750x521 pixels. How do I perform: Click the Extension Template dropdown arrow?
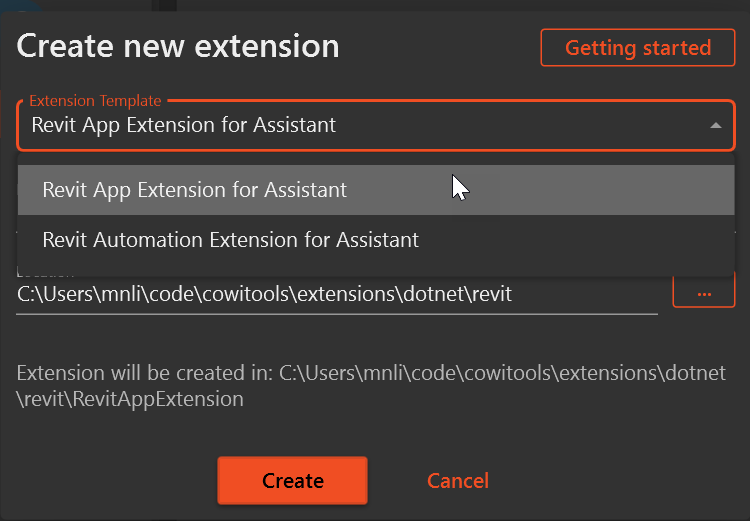pos(715,126)
